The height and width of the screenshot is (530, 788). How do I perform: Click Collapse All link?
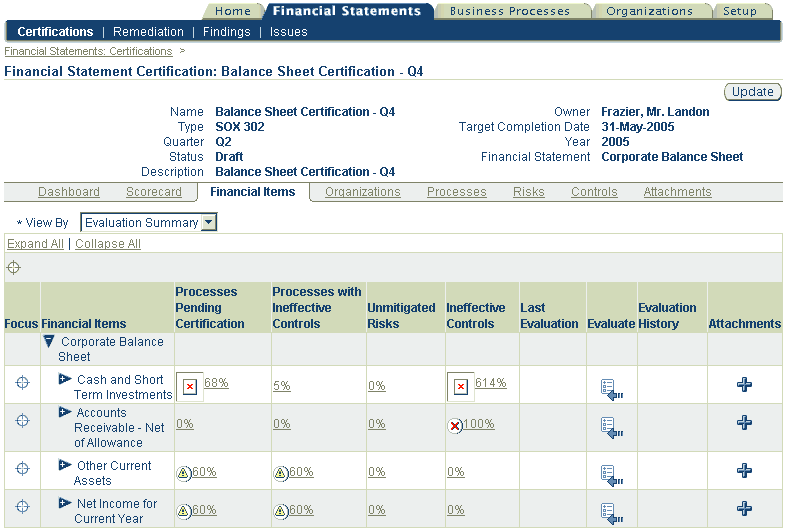click(x=108, y=244)
